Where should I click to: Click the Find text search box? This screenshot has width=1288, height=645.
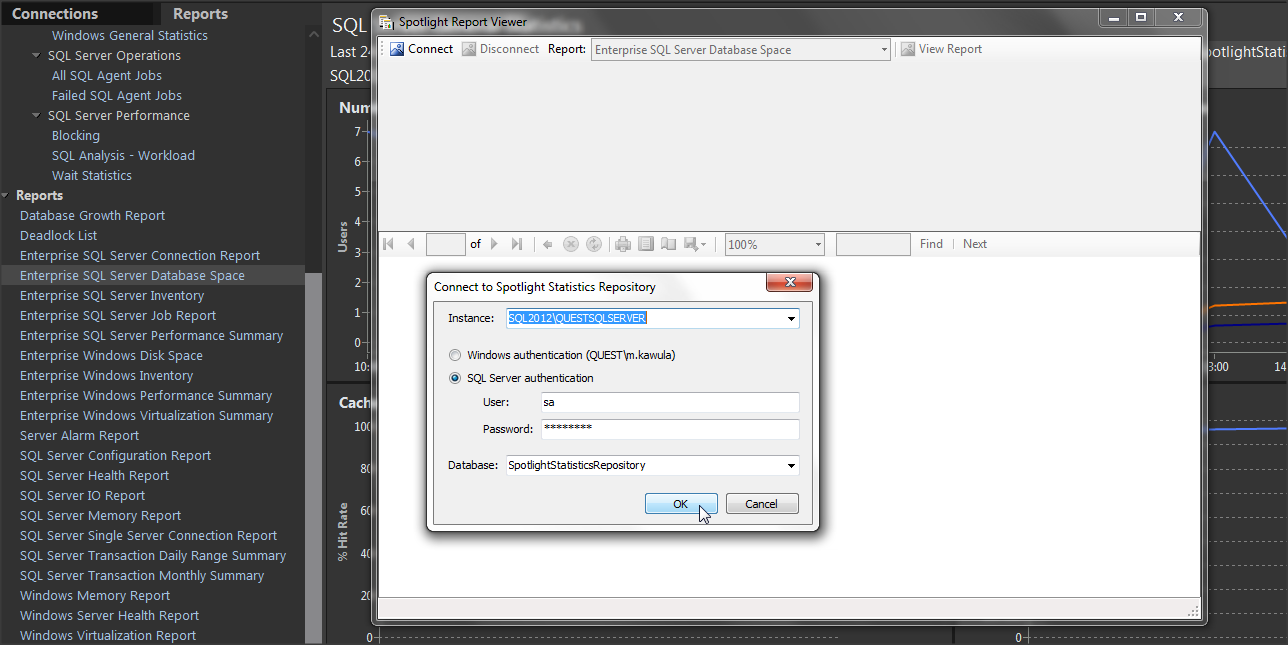click(873, 244)
